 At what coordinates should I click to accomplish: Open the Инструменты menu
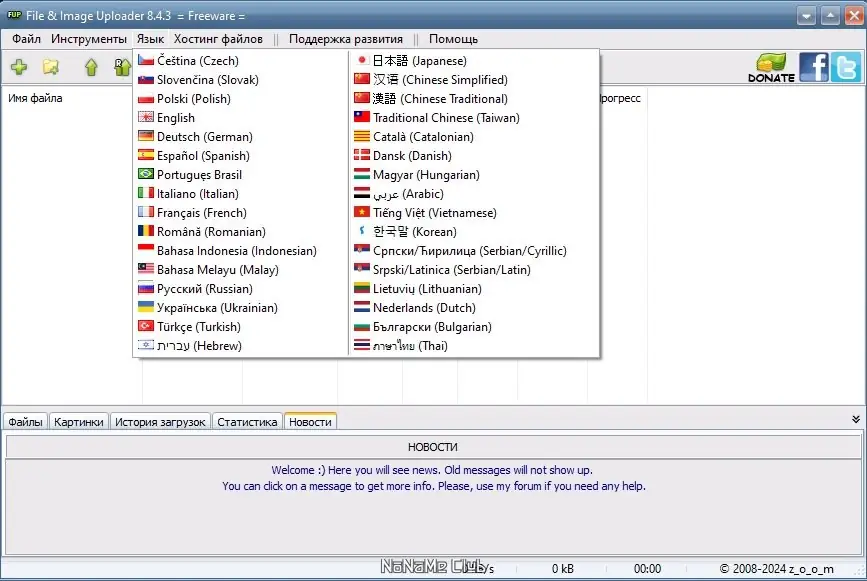tap(88, 39)
